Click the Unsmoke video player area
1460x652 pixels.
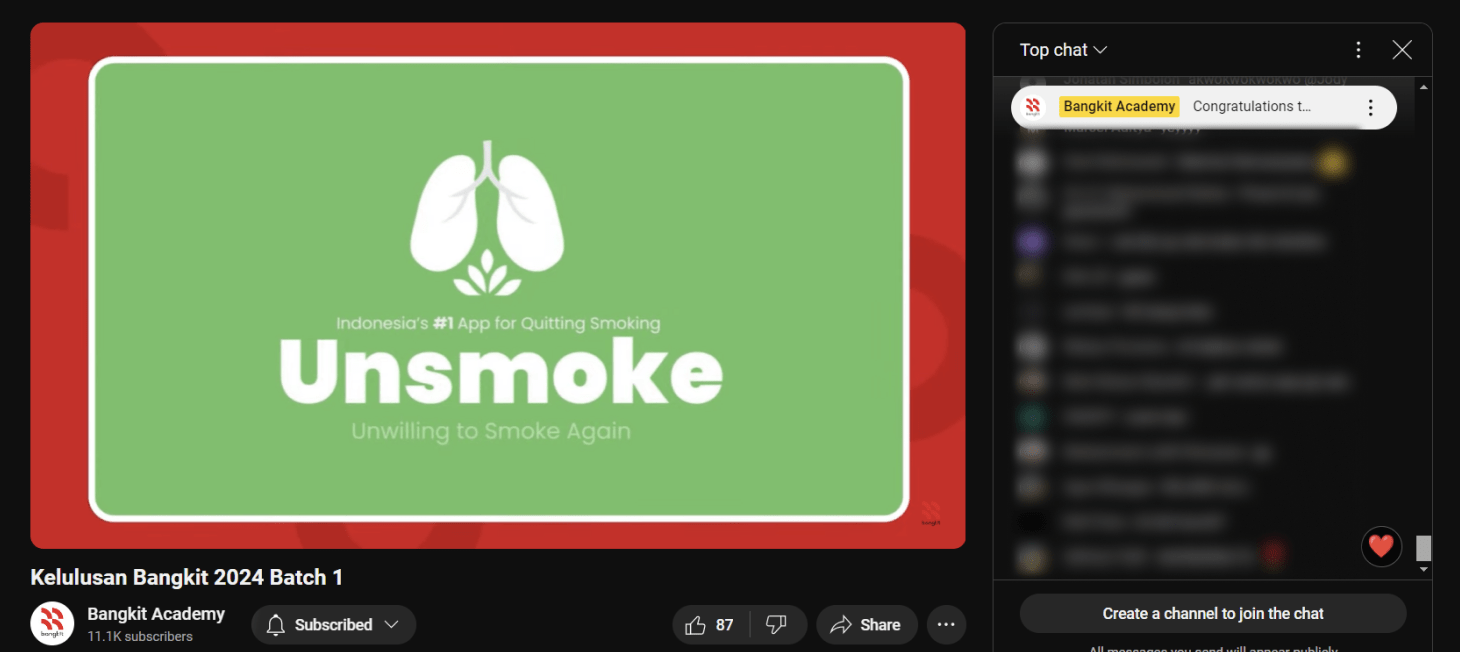click(x=498, y=286)
